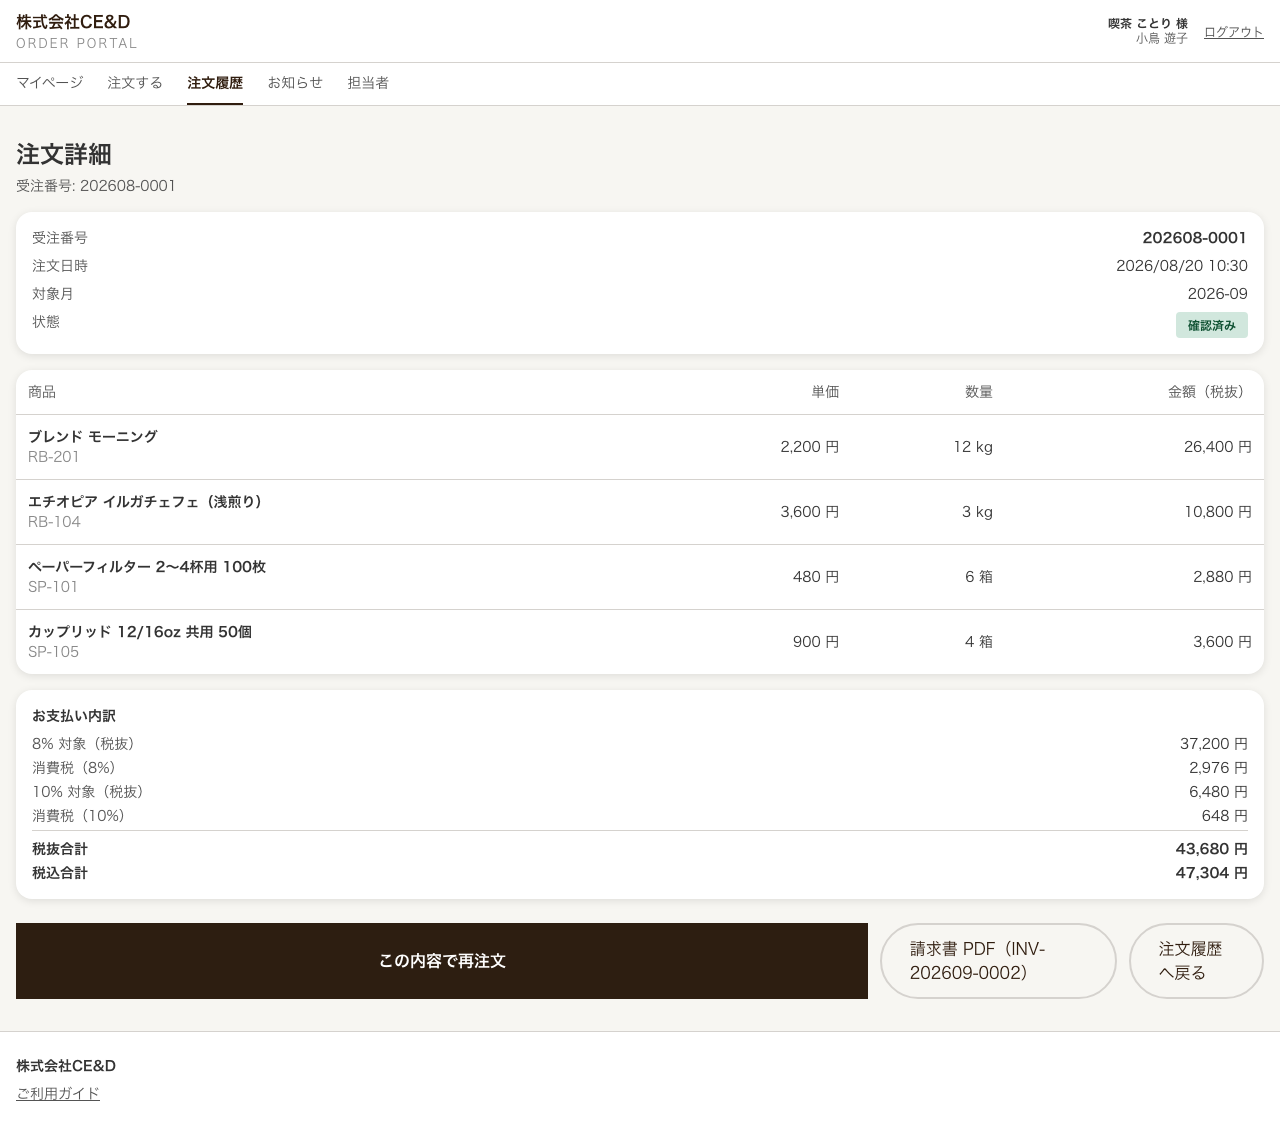Image resolution: width=1280 pixels, height=1128 pixels.
Task: Click the この内容で再注文 button
Action: 442,961
